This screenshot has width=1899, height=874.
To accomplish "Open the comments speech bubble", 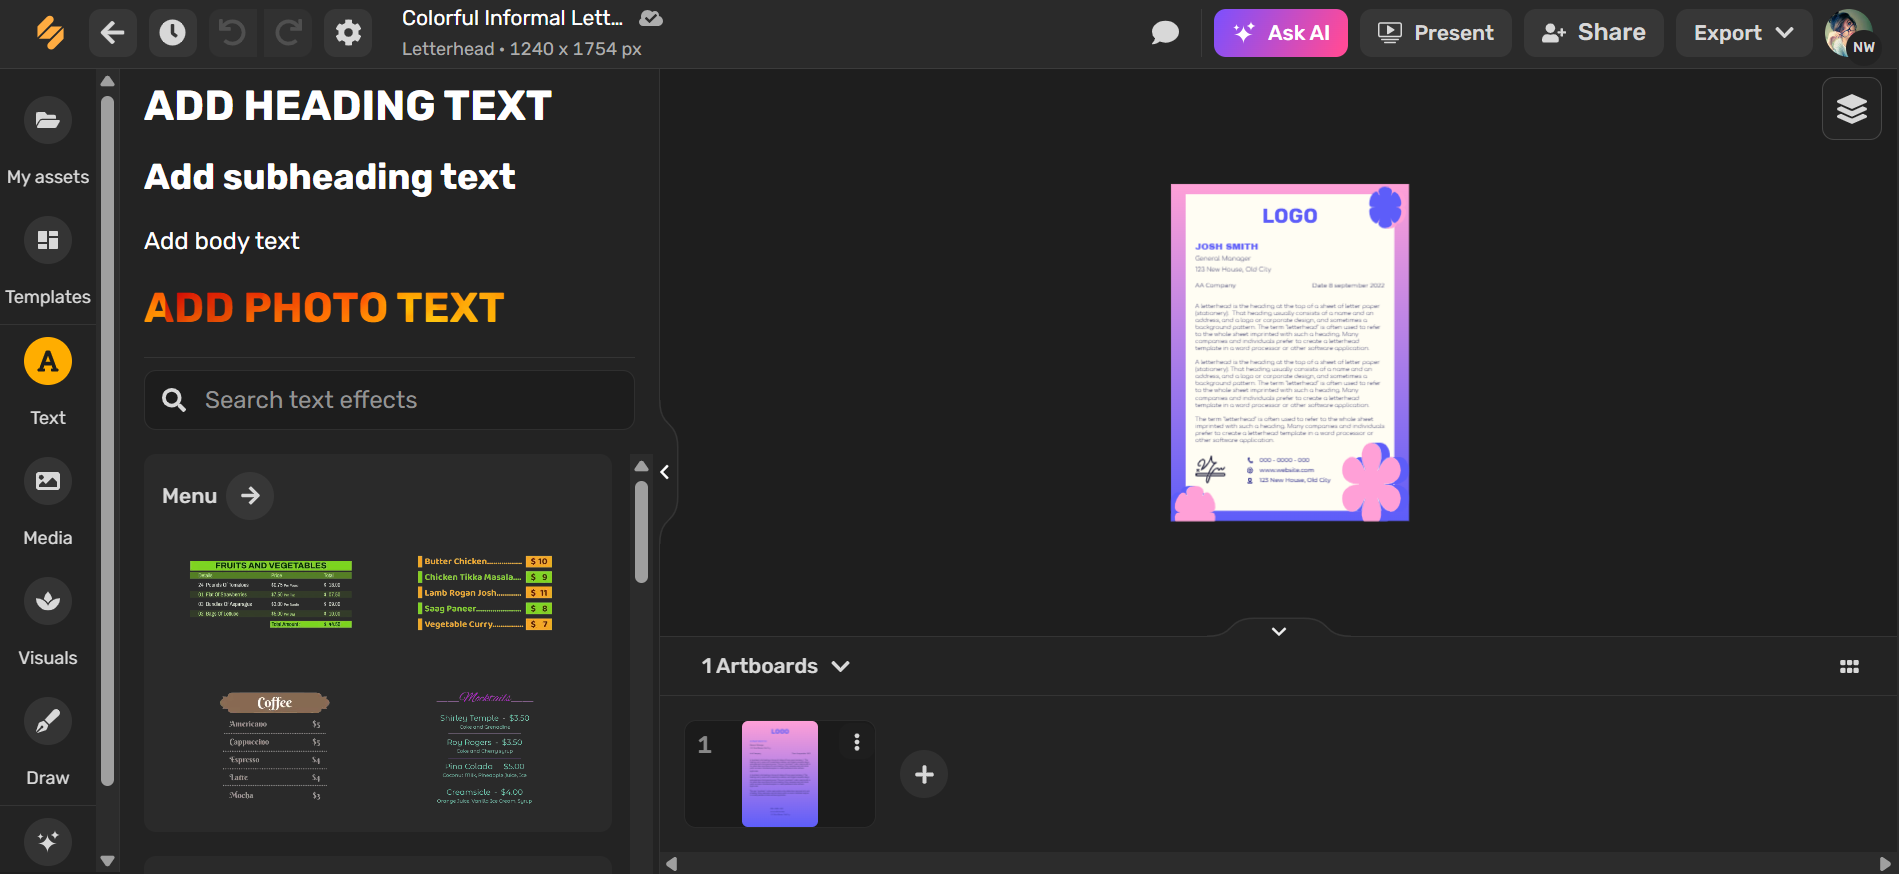I will pyautogui.click(x=1165, y=33).
